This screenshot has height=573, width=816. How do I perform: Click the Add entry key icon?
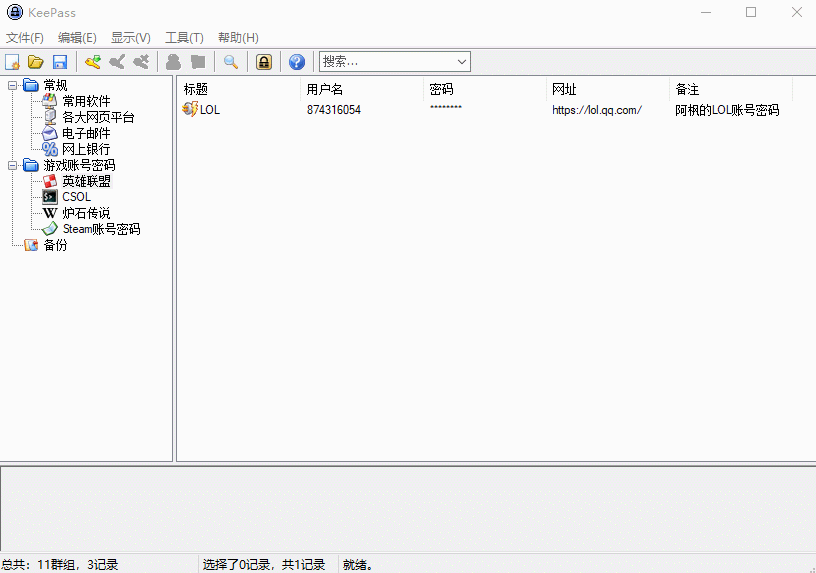(x=93, y=62)
